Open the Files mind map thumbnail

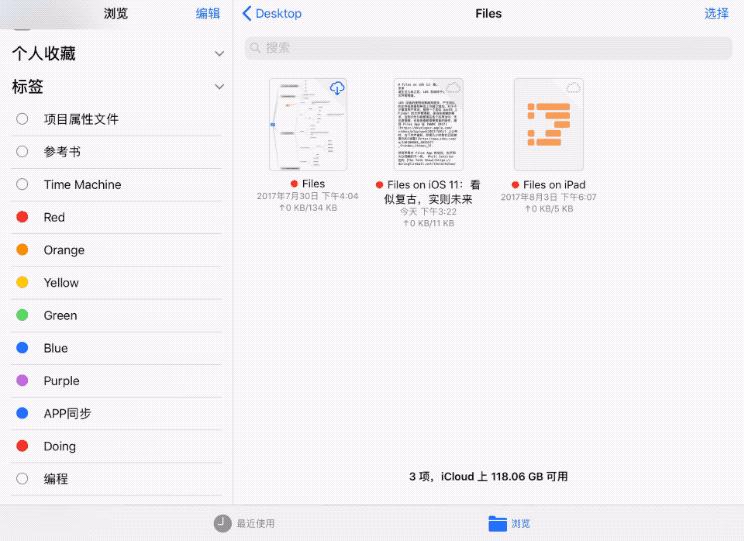click(308, 124)
